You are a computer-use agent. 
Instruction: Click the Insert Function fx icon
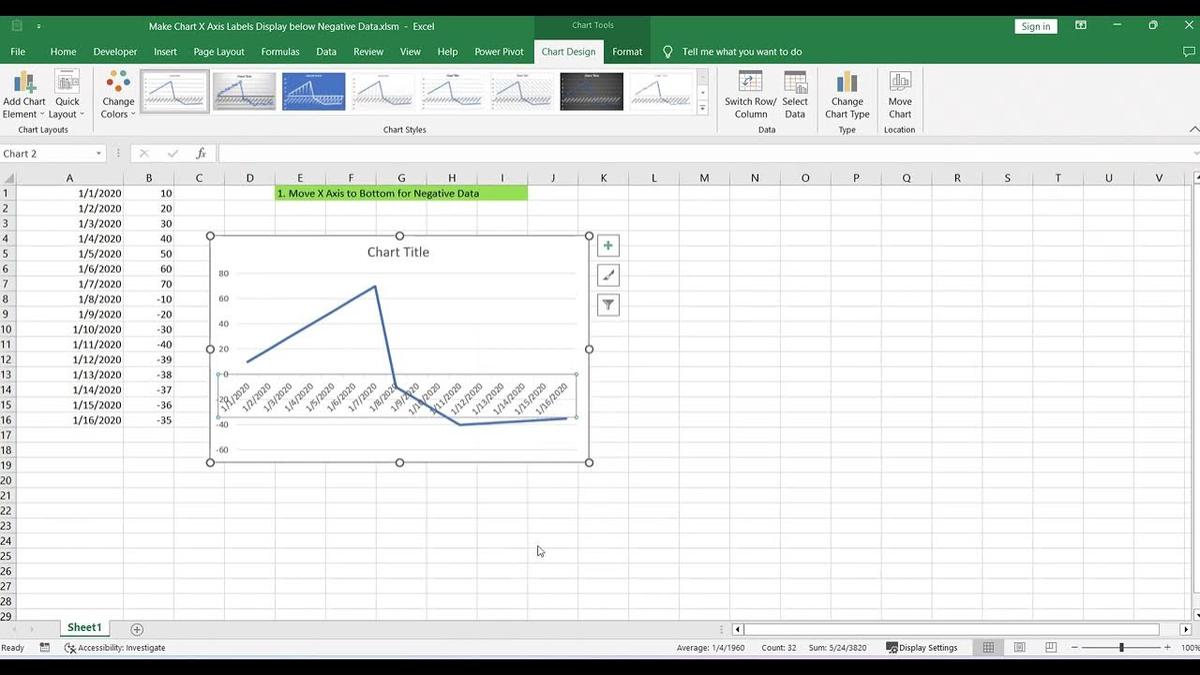pos(200,153)
